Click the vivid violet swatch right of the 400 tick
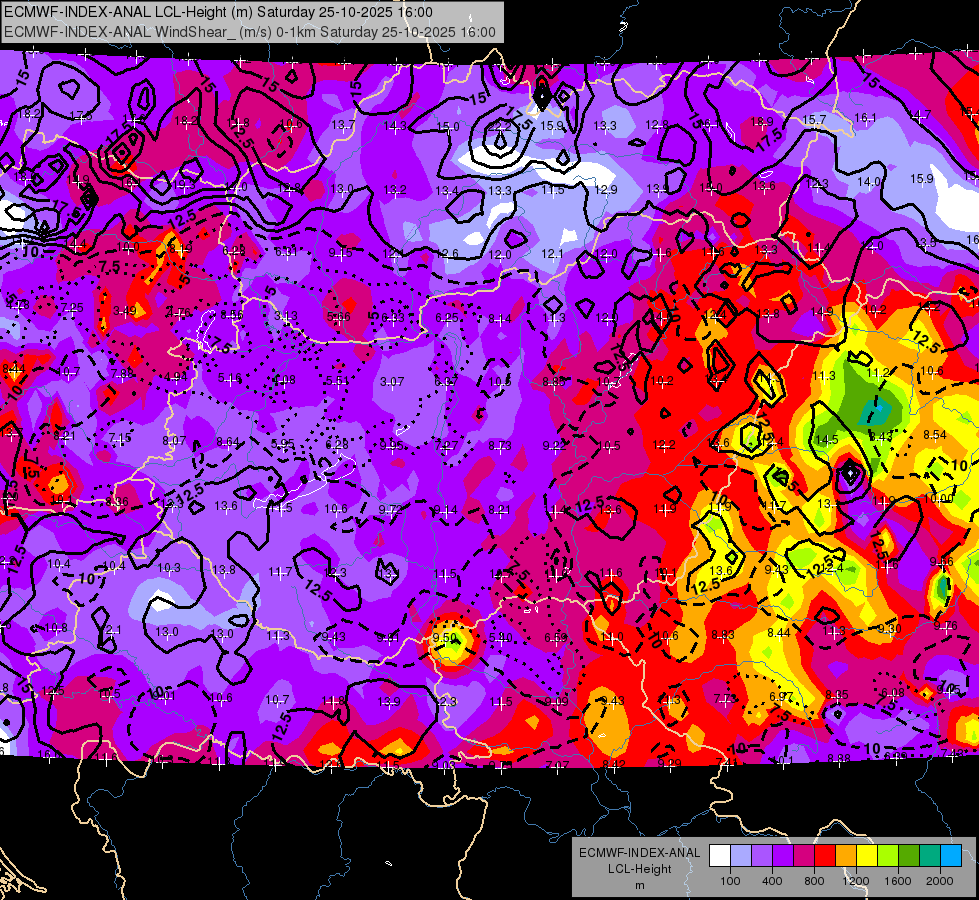This screenshot has width=979, height=900. click(783, 856)
